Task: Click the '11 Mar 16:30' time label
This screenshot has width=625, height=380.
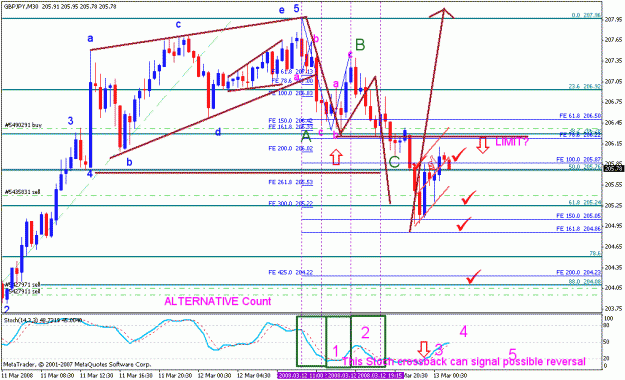Action: click(136, 376)
